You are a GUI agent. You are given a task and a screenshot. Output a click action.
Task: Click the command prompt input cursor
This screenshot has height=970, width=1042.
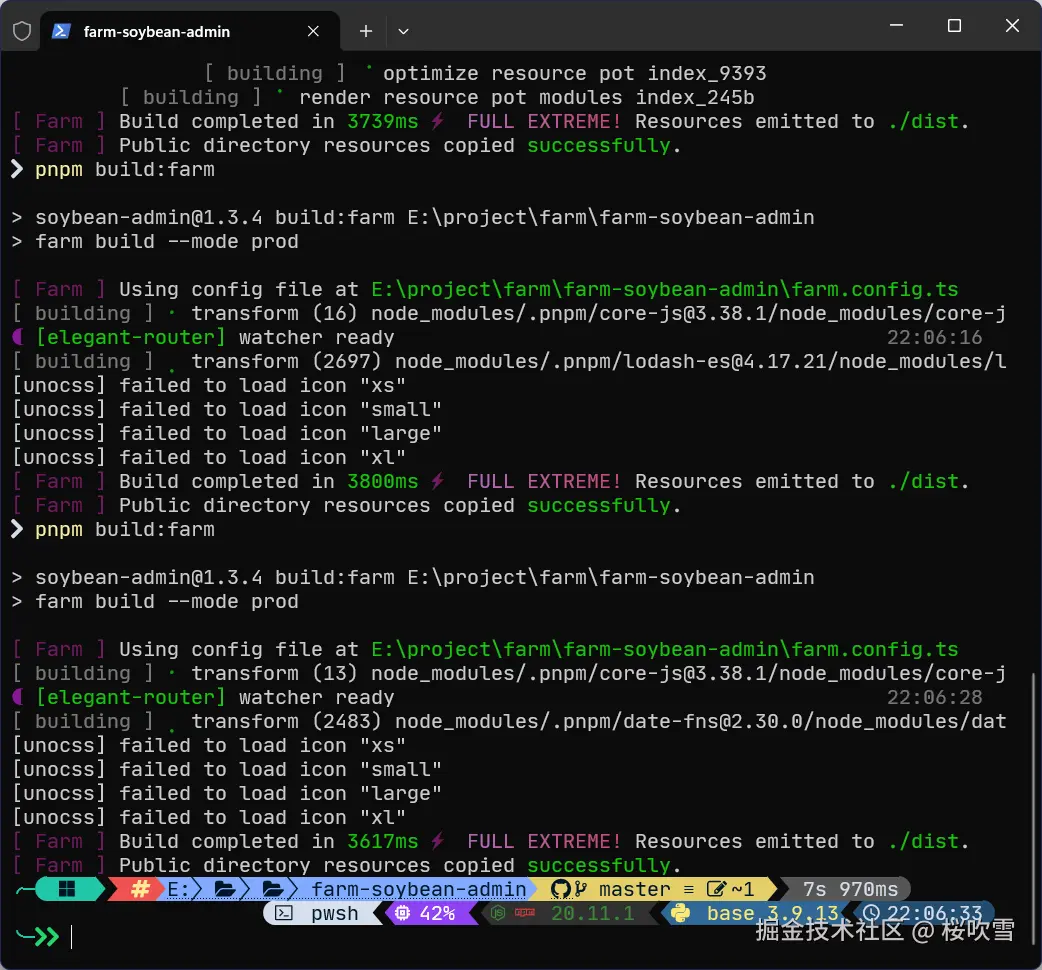(72, 937)
